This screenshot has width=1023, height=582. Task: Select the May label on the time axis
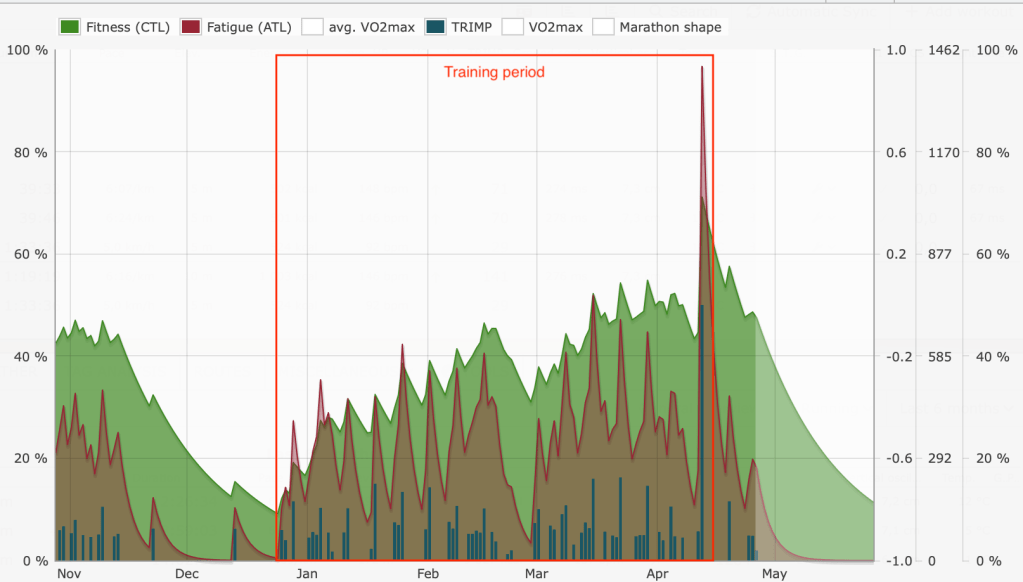point(775,574)
